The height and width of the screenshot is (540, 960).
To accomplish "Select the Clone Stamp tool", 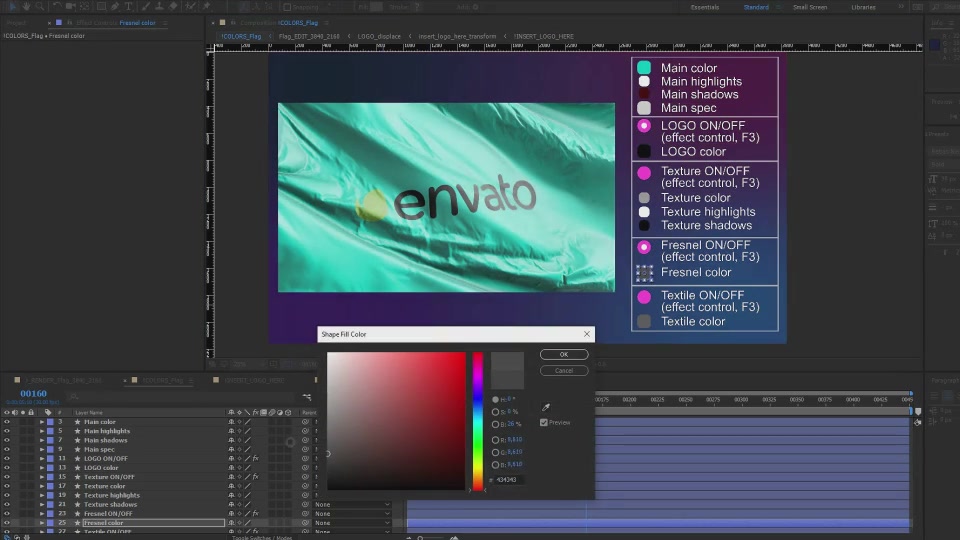I will tap(159, 6).
